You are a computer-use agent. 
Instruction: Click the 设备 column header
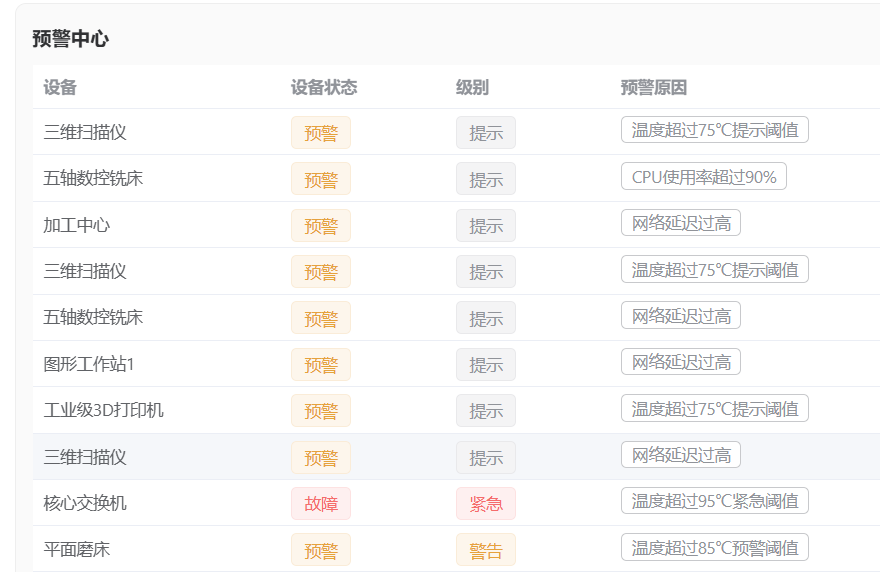(x=60, y=87)
